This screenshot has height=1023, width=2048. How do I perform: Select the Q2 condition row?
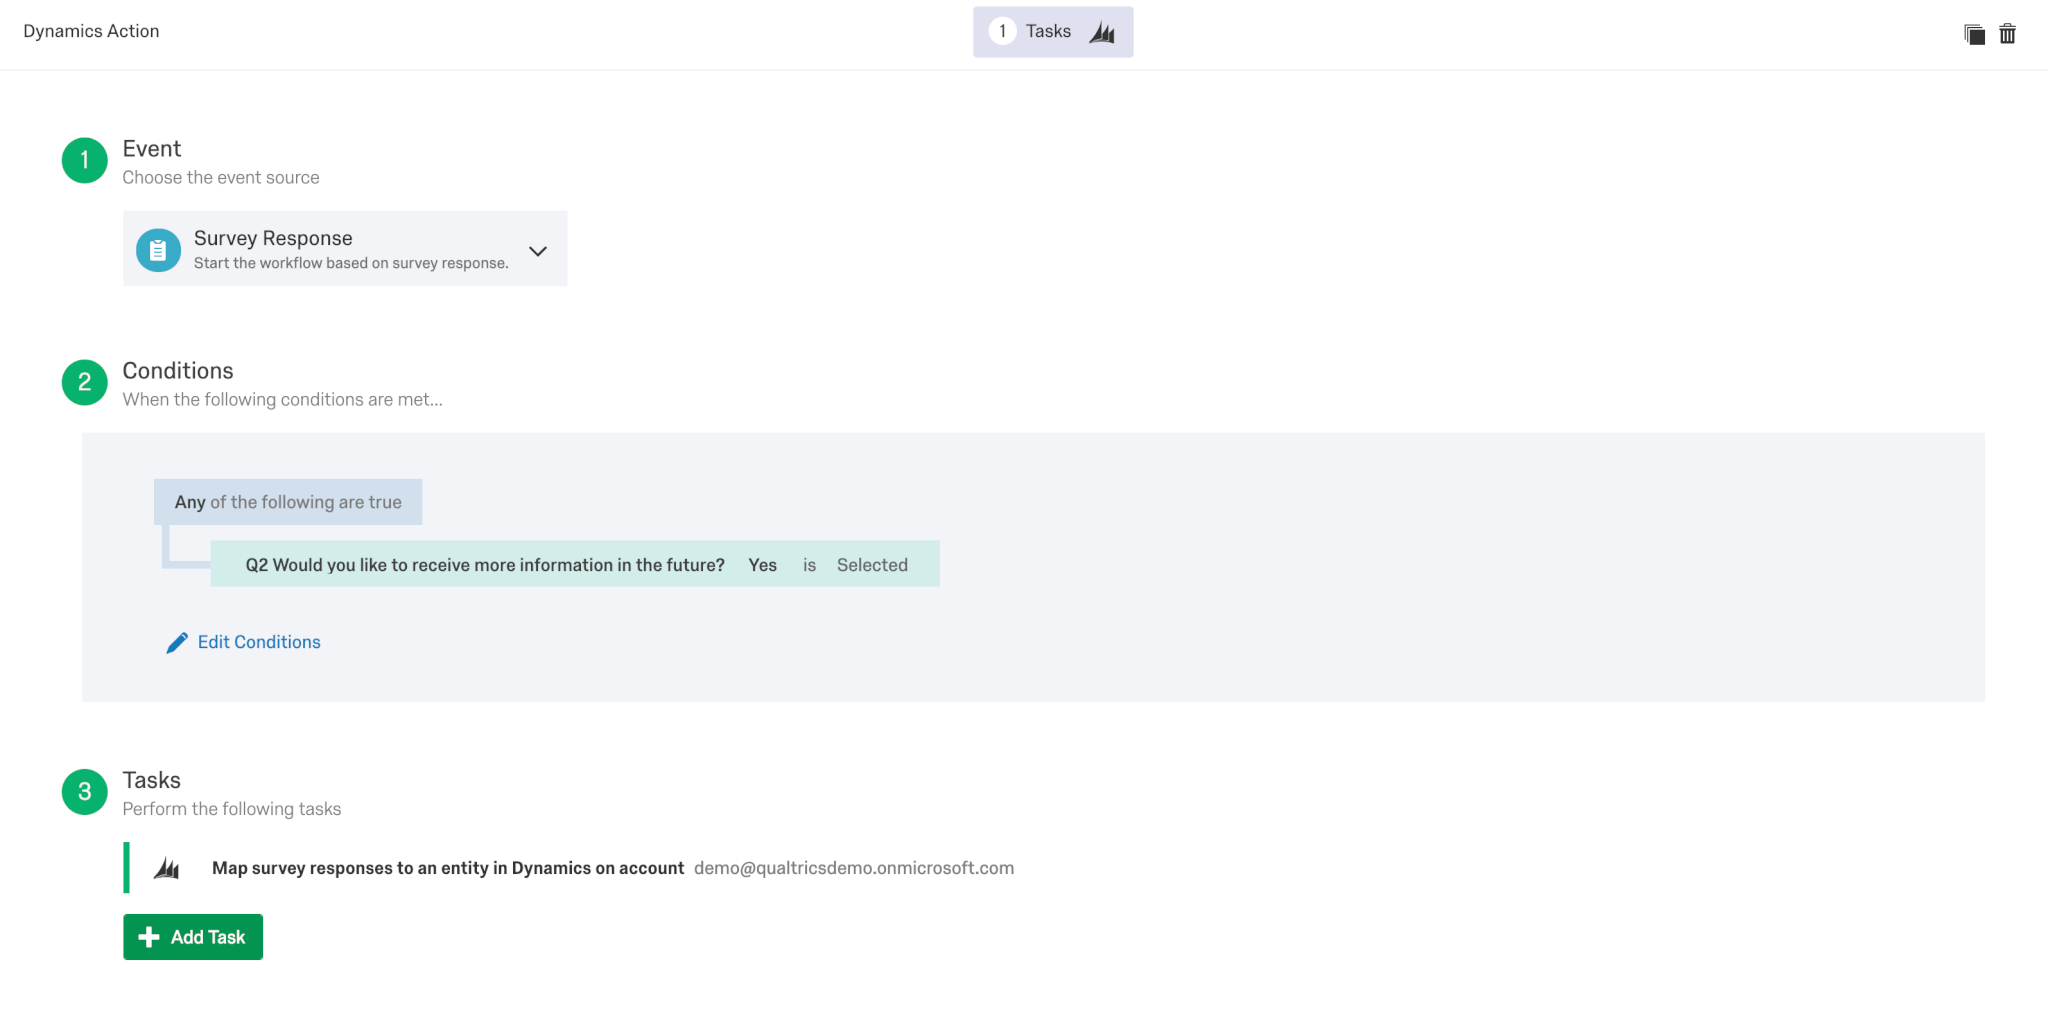(x=575, y=564)
